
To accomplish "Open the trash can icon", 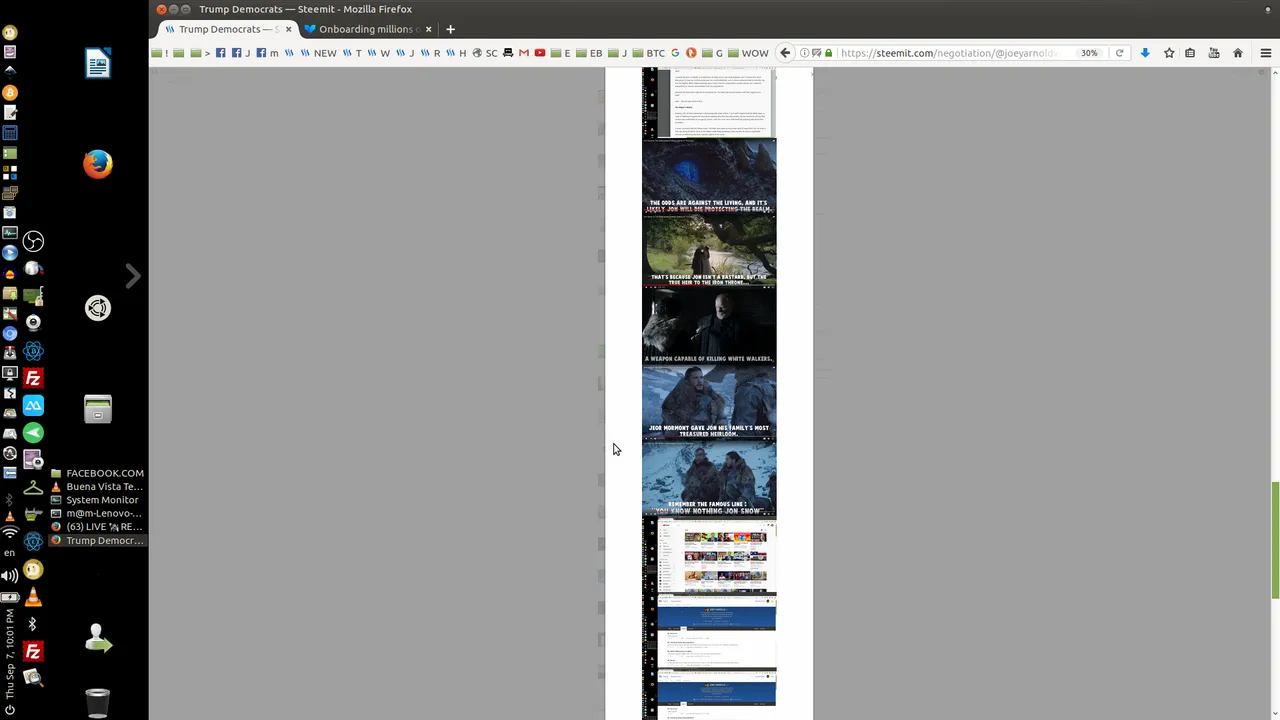I will click(98, 702).
